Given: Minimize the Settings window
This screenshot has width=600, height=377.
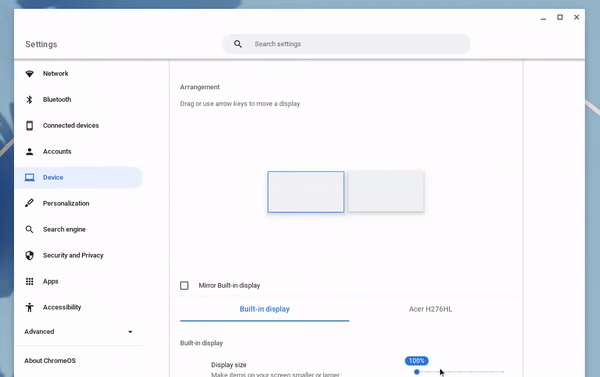Looking at the screenshot, I should coord(543,18).
